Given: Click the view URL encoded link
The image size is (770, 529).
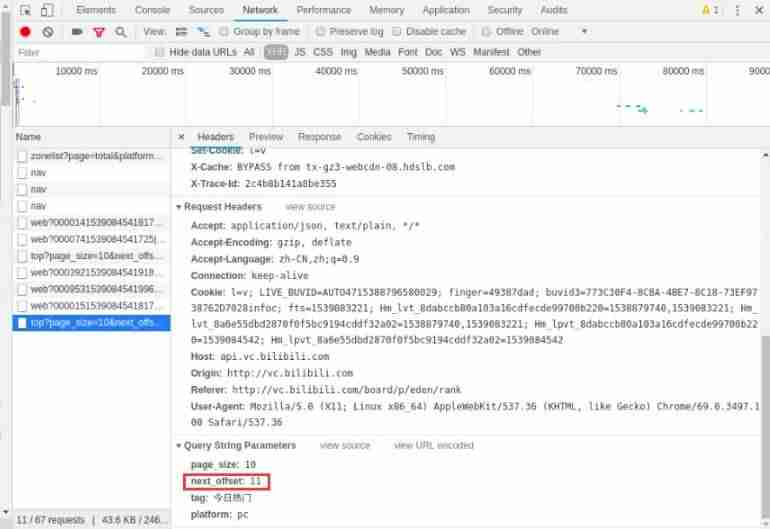Looking at the screenshot, I should [x=434, y=445].
